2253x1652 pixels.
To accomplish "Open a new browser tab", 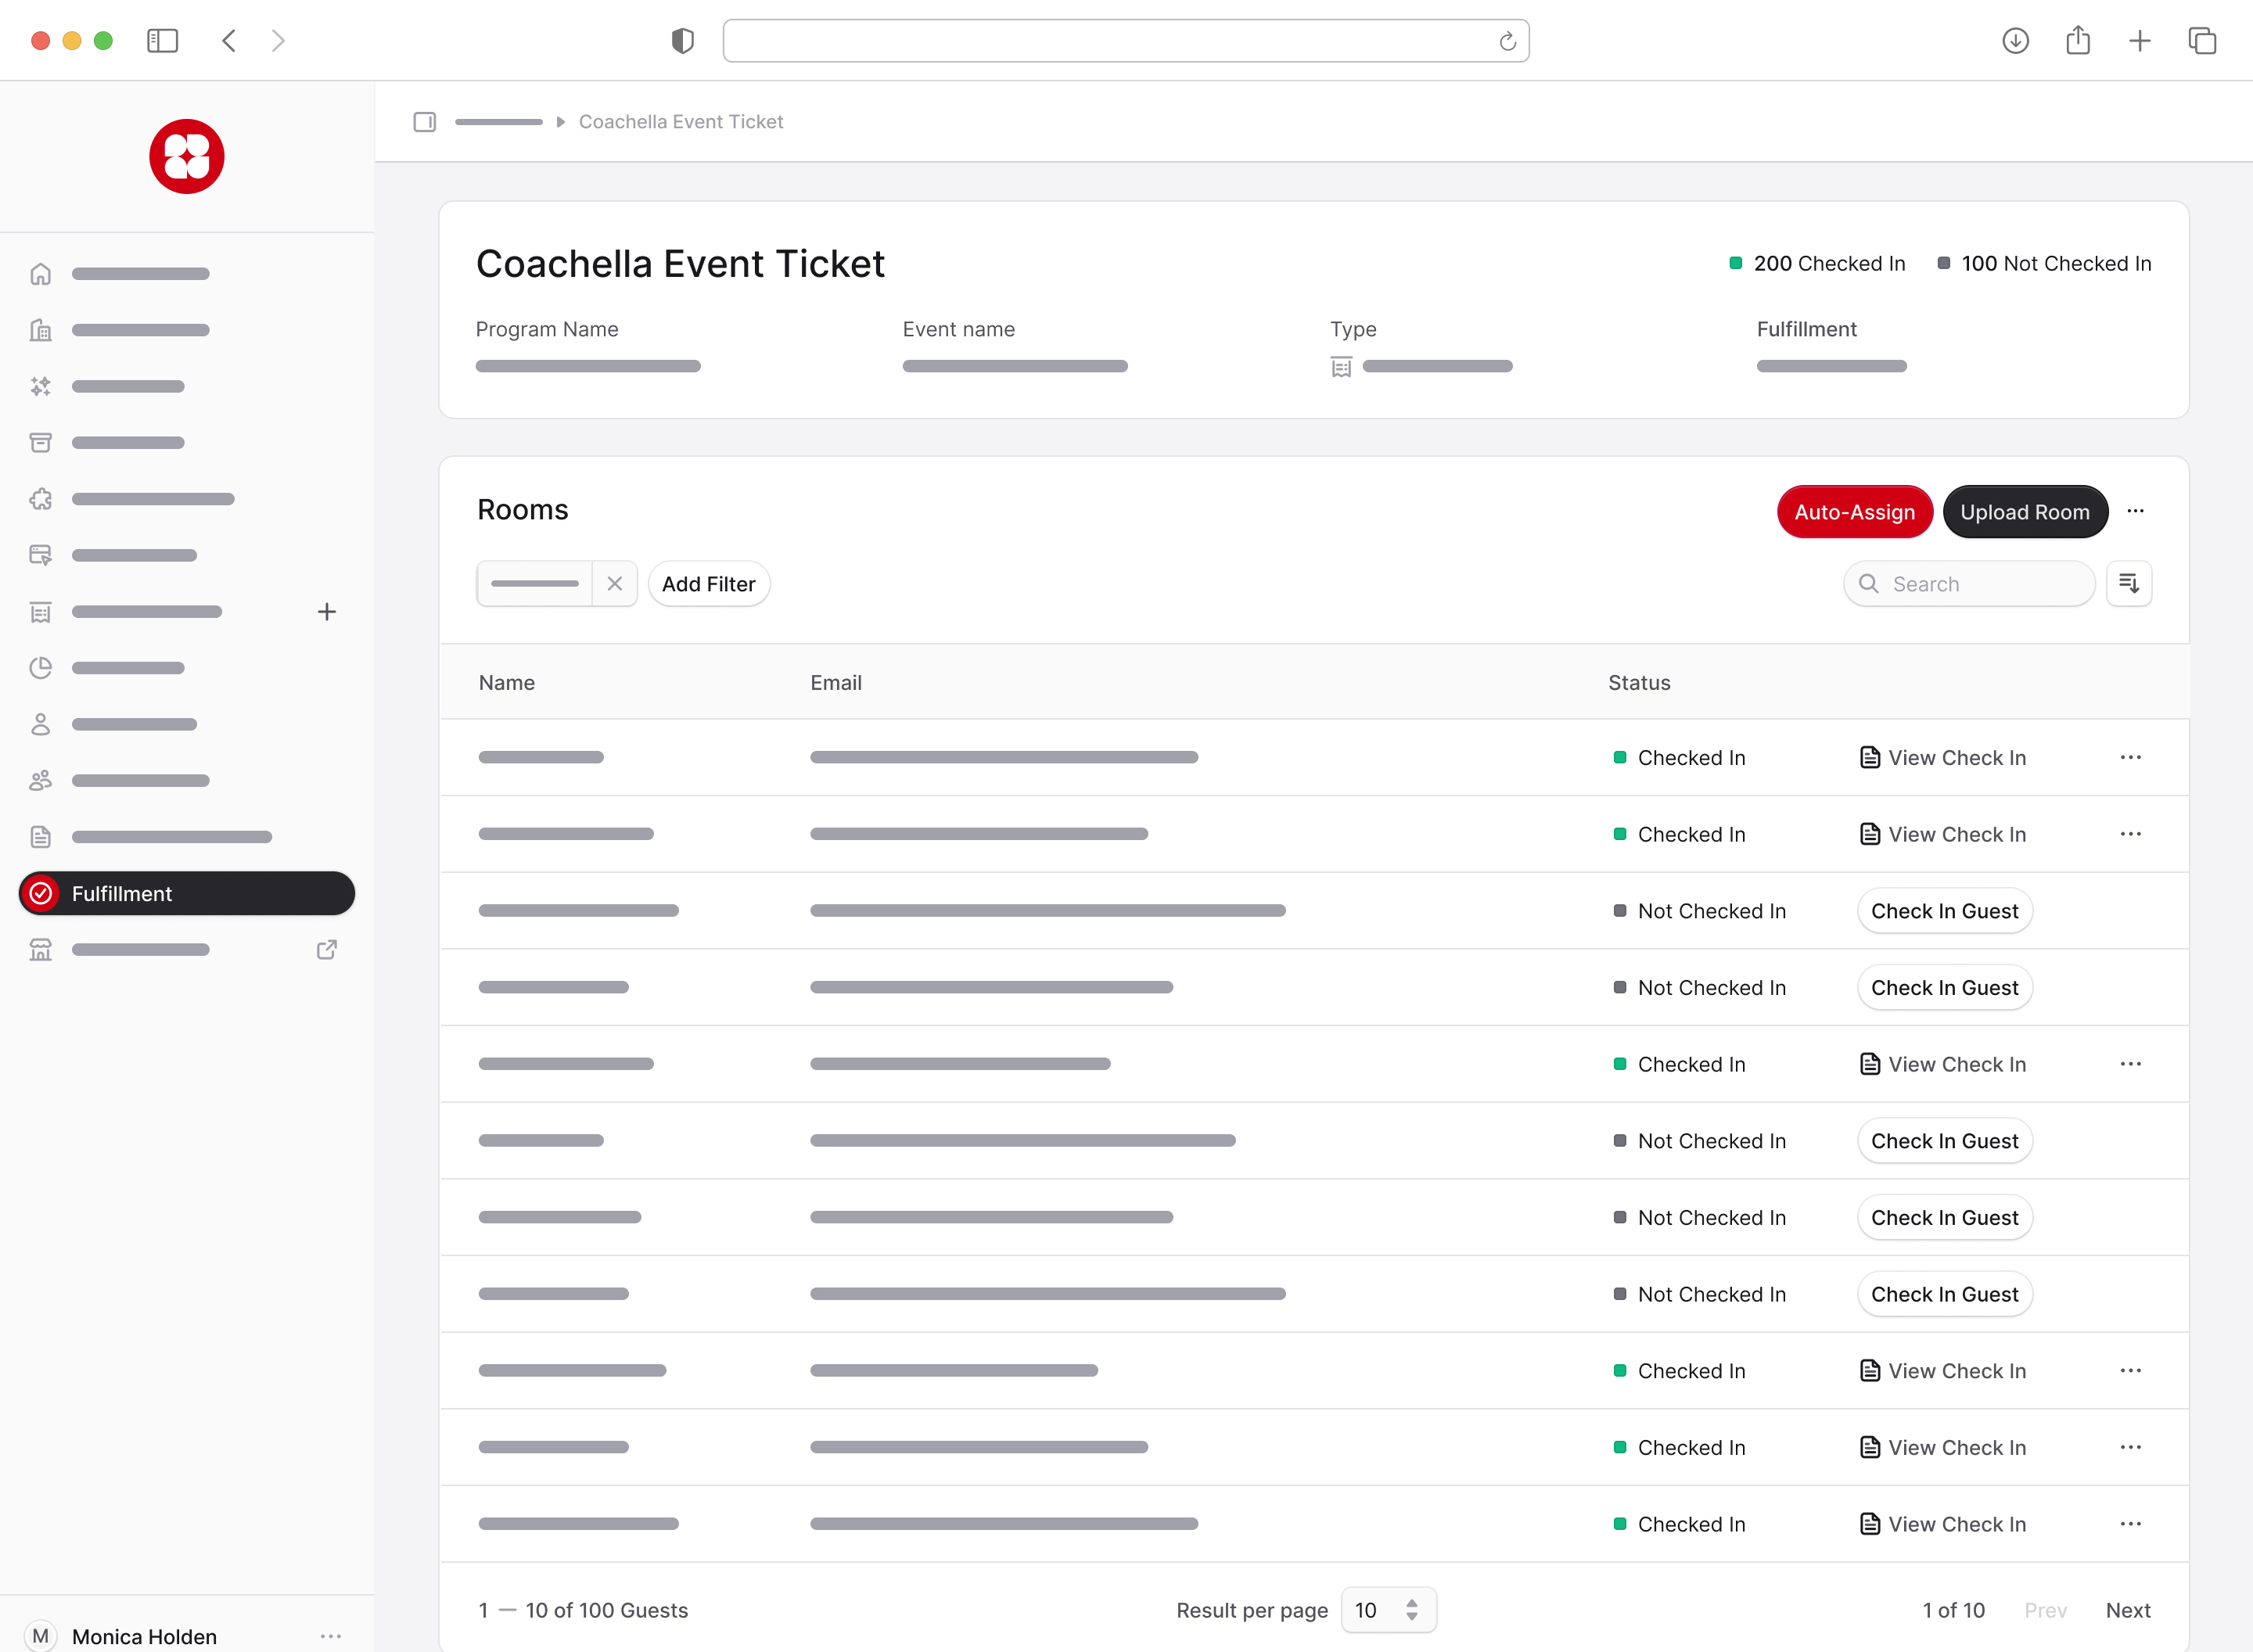I will 2140,41.
